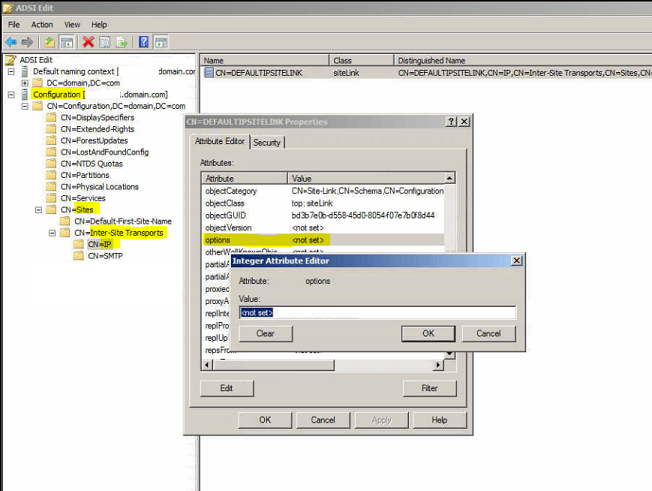Click the Back arrow toolbar icon
Screen dimensions: 652x491
coord(11,42)
